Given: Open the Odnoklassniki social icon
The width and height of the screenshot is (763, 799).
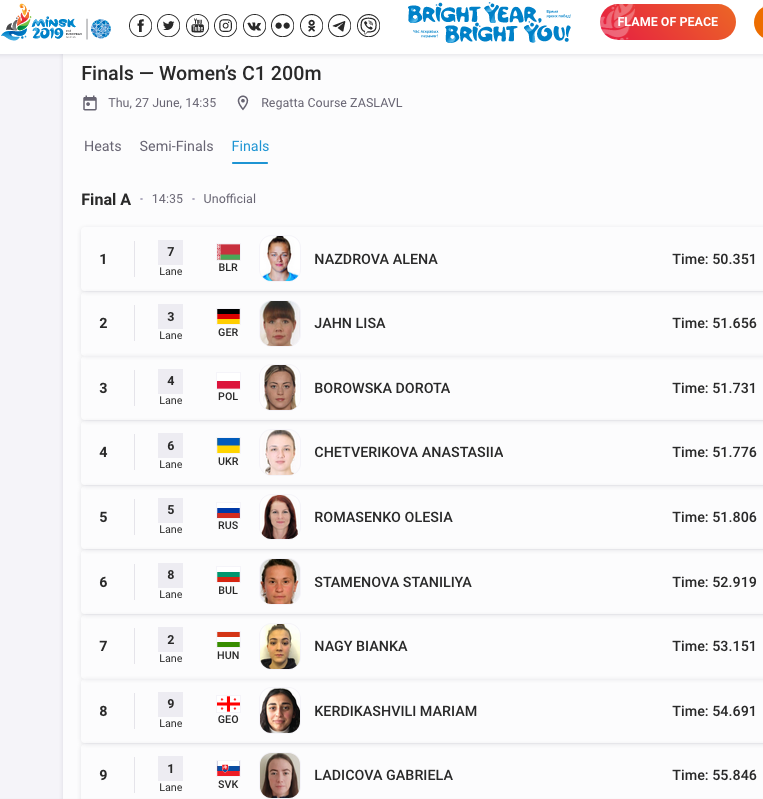Looking at the screenshot, I should pos(312,26).
